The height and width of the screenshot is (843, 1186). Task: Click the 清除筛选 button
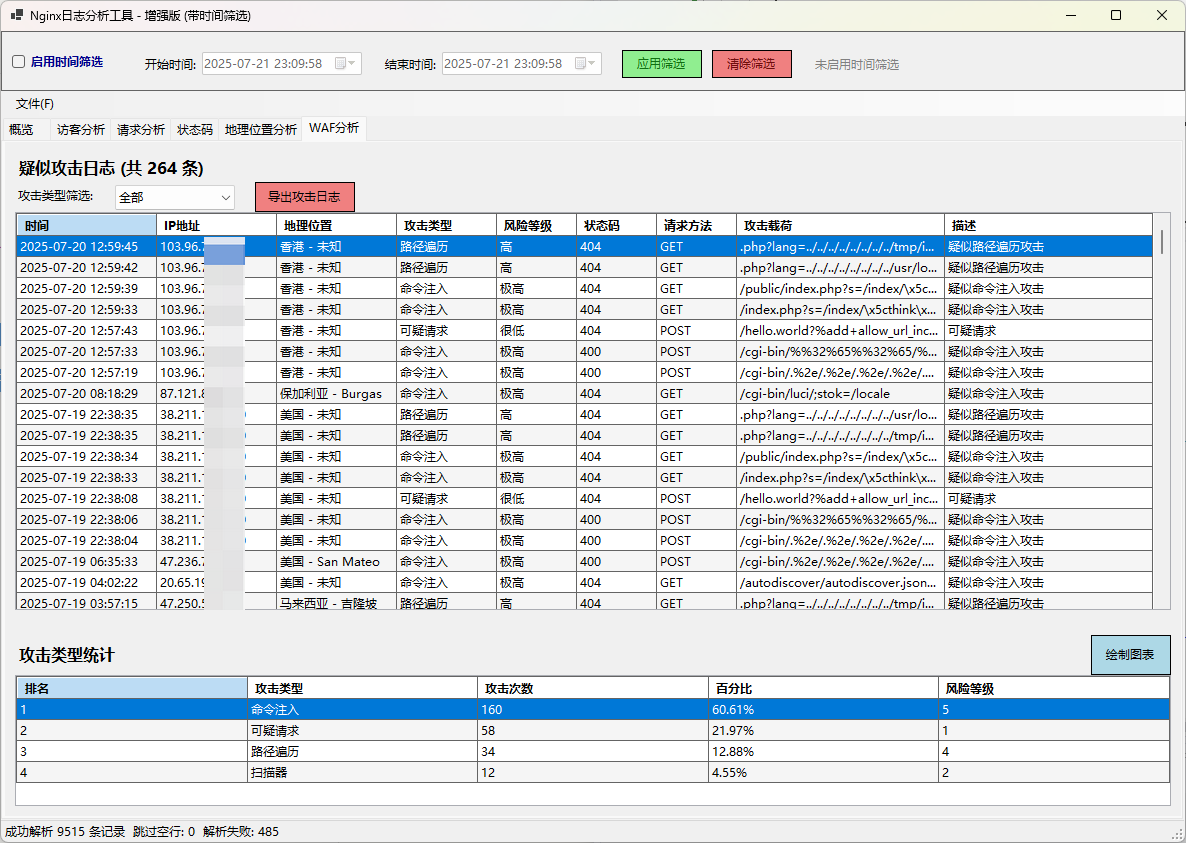pos(751,64)
